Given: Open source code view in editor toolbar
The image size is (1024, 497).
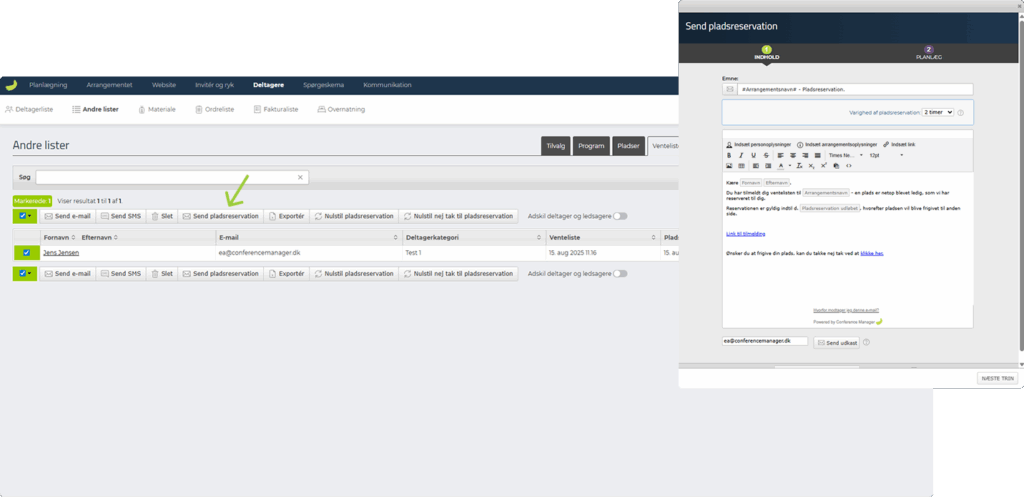Looking at the screenshot, I should click(848, 166).
